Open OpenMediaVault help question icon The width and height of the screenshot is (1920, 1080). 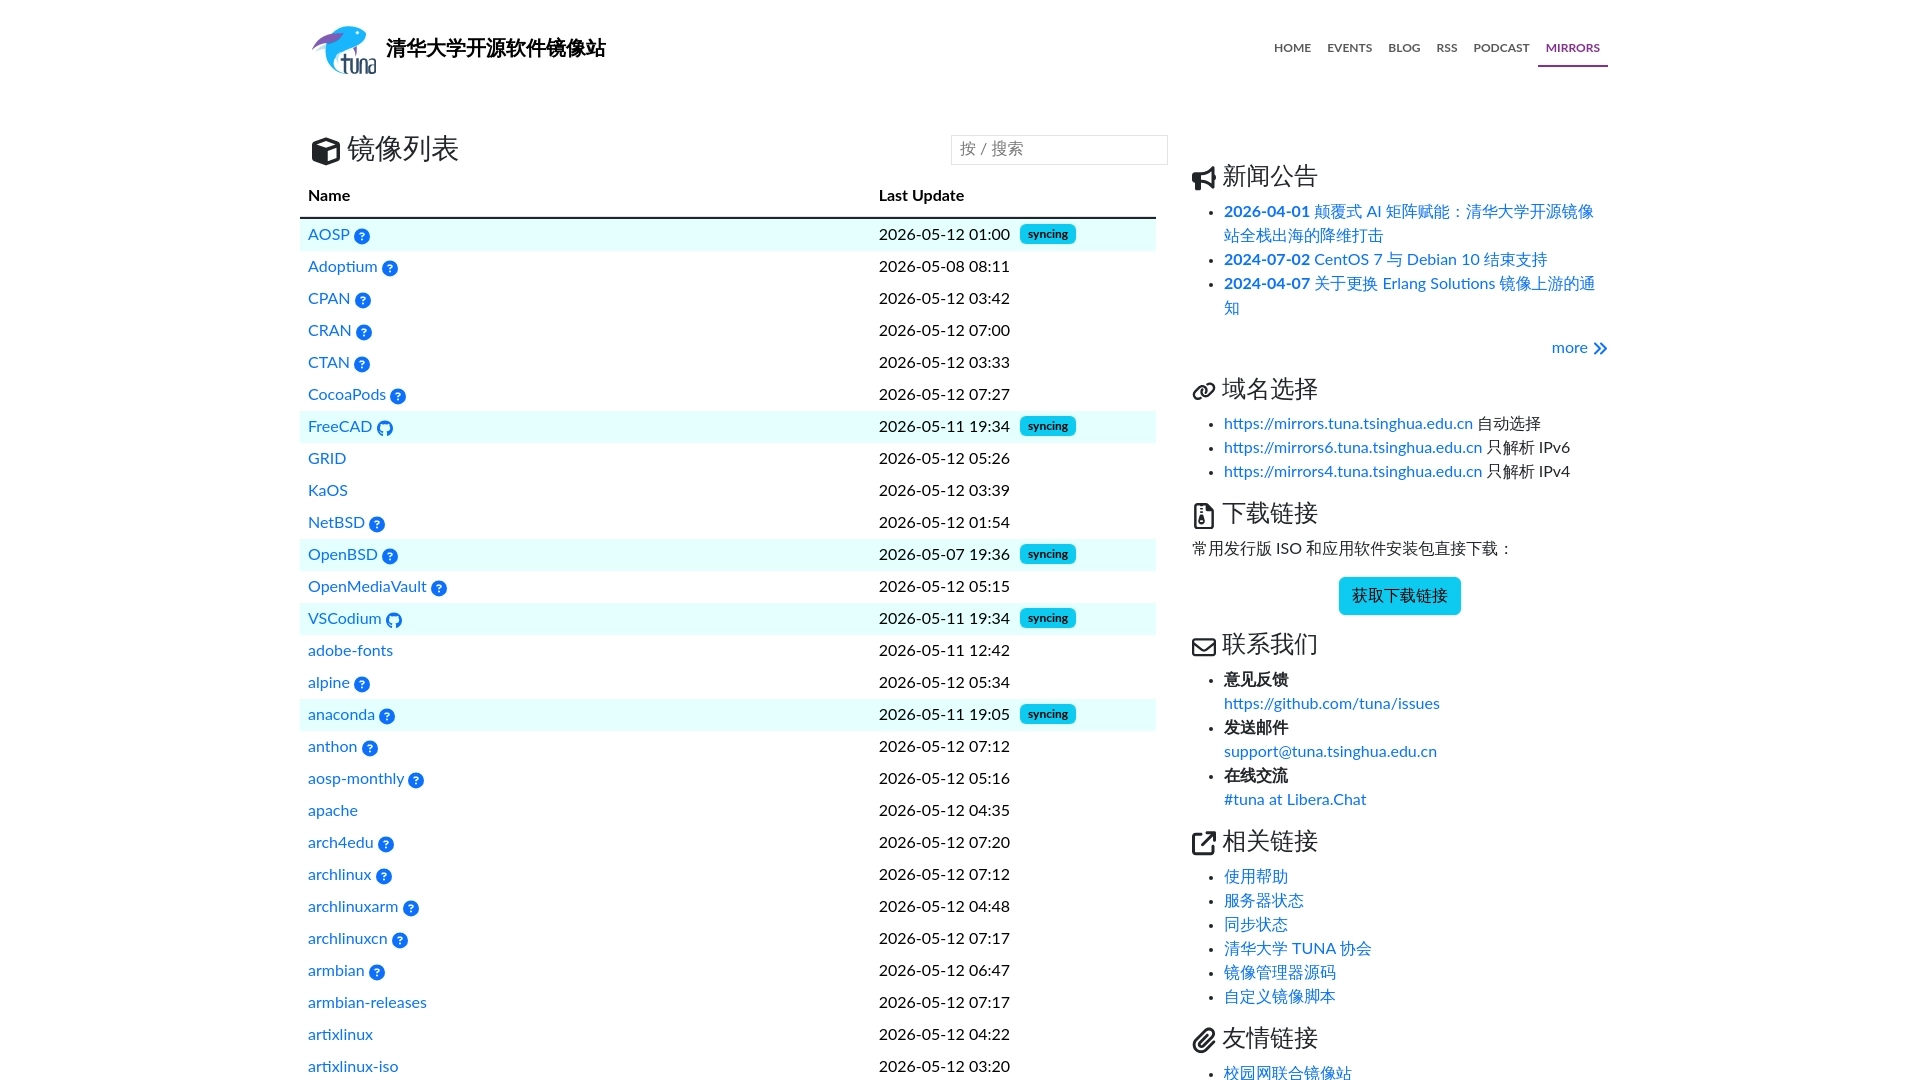tap(439, 588)
